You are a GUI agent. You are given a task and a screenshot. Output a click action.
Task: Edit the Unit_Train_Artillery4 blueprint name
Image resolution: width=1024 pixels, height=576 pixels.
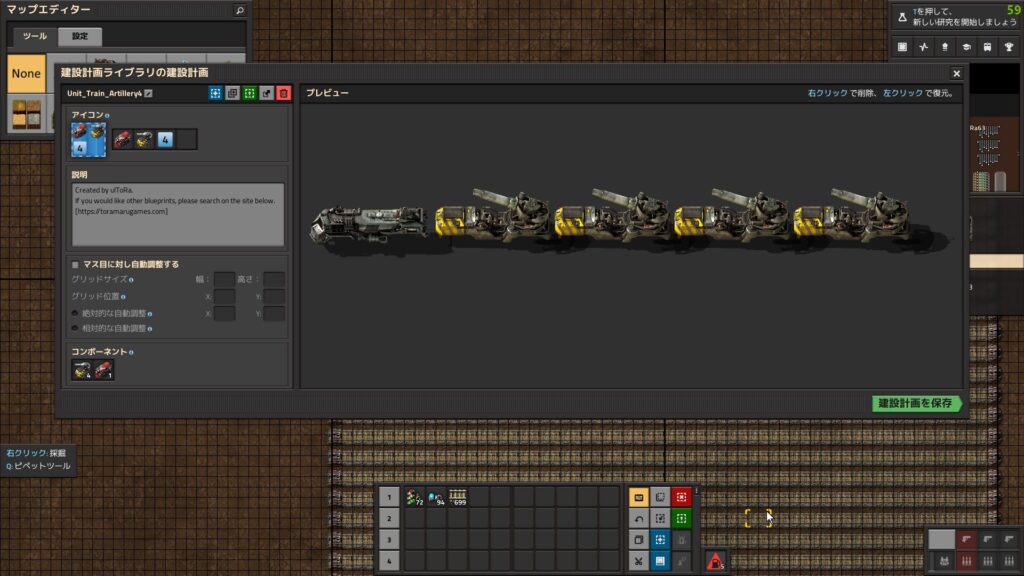tap(149, 93)
